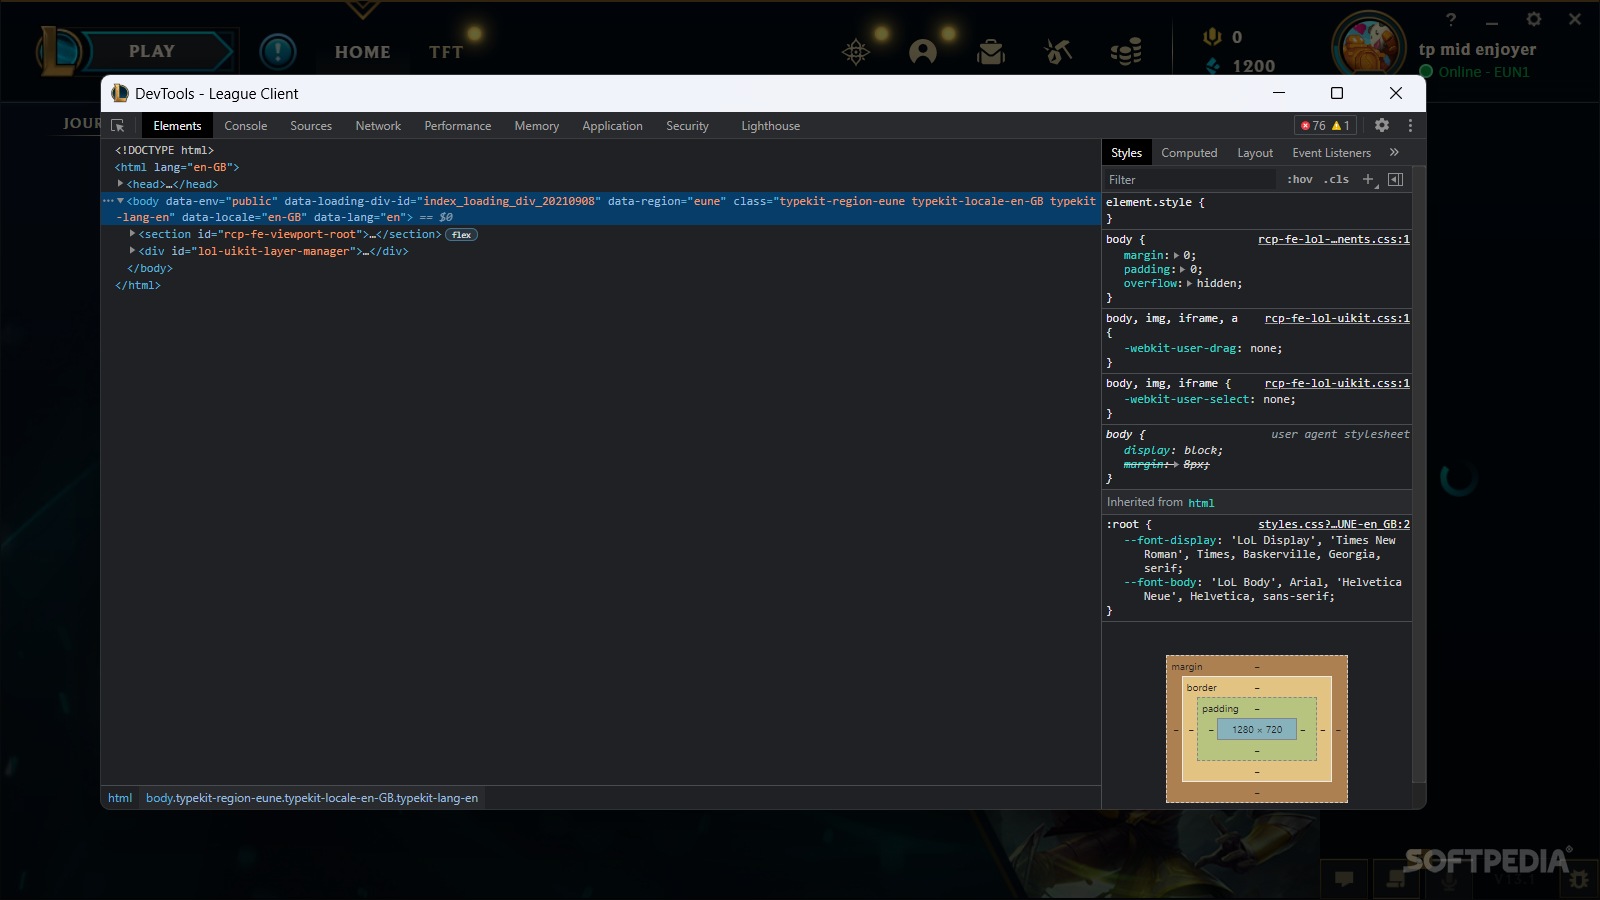Open the League Client alert icon
This screenshot has width=1600, height=900.
(277, 51)
